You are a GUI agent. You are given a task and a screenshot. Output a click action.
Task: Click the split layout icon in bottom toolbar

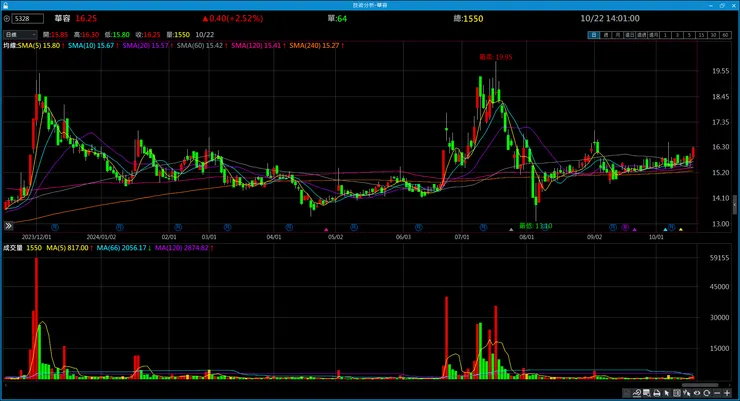tap(677, 393)
